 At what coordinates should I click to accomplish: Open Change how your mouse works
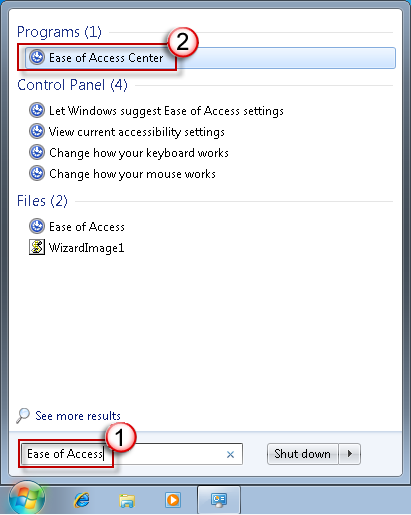132,174
